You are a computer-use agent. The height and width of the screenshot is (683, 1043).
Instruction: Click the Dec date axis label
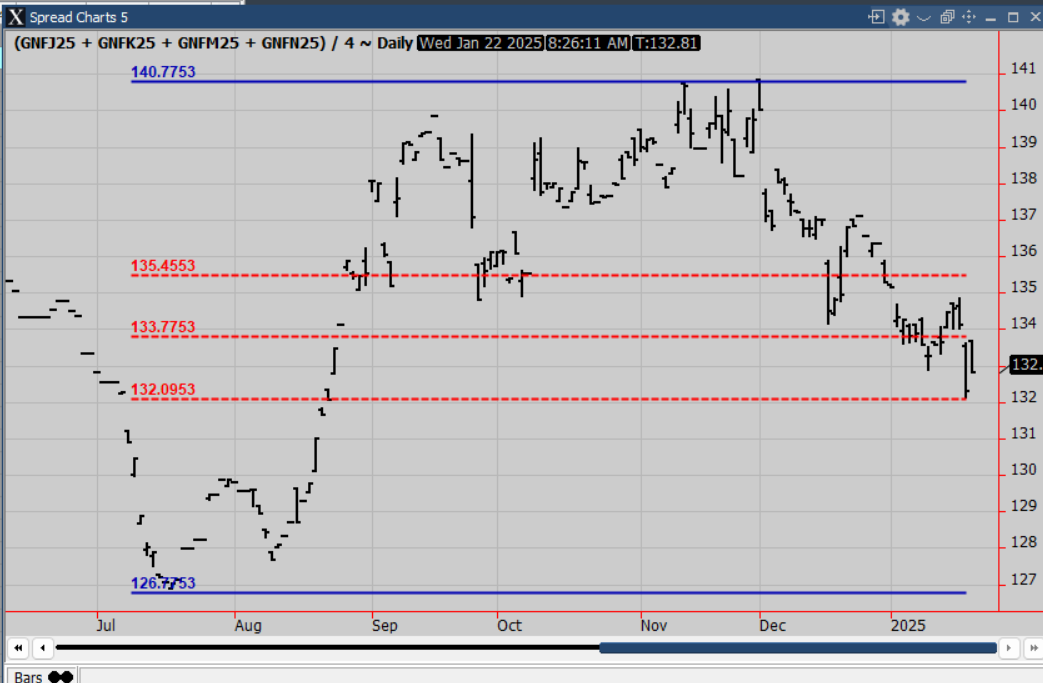(773, 626)
